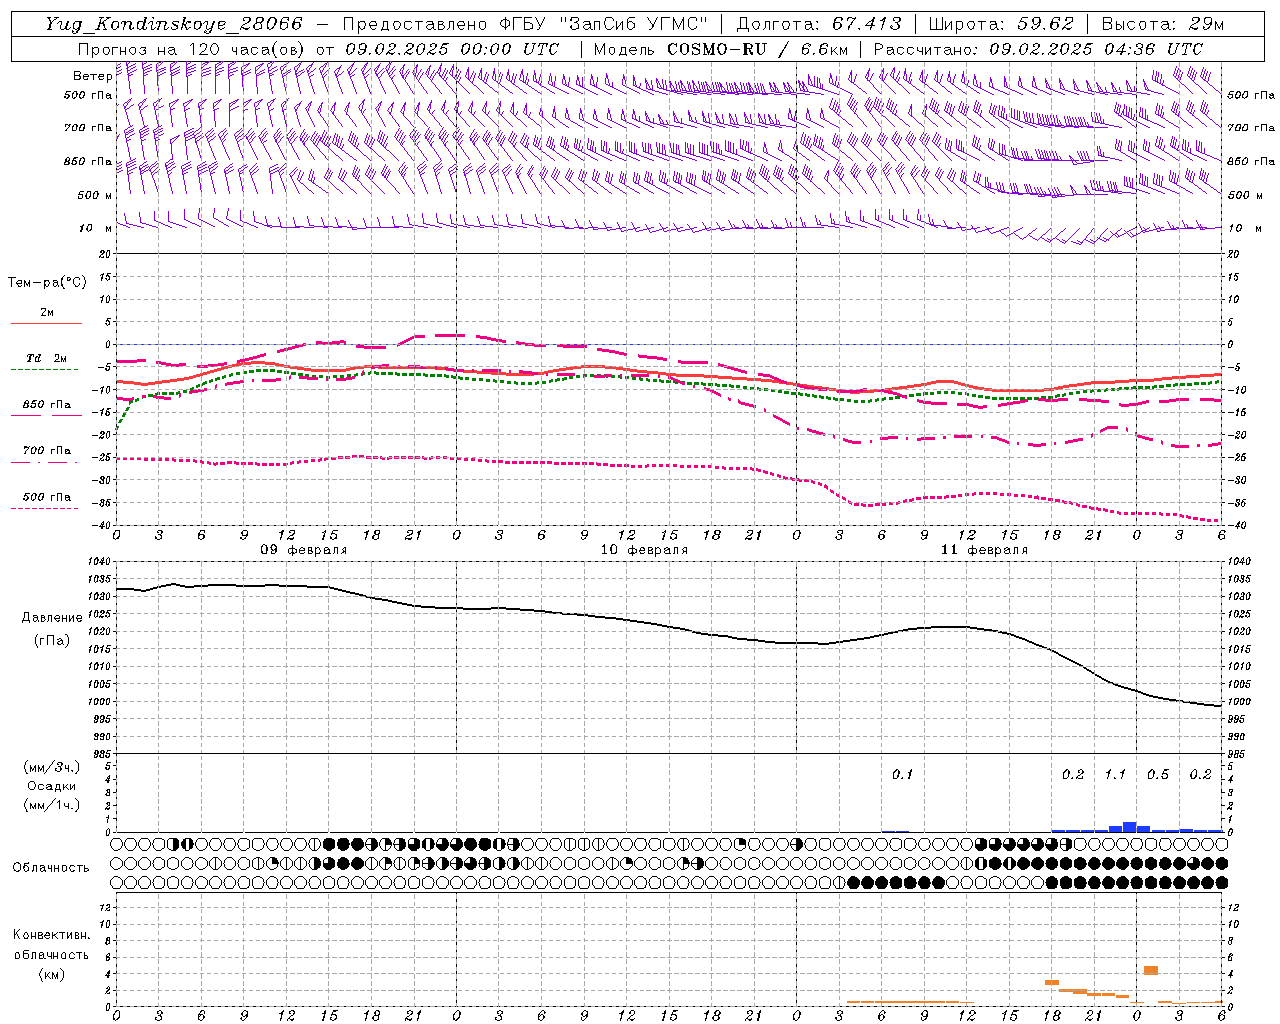The image size is (1280, 1024).
Task: Click the Давление panel label
Action: click(x=52, y=618)
